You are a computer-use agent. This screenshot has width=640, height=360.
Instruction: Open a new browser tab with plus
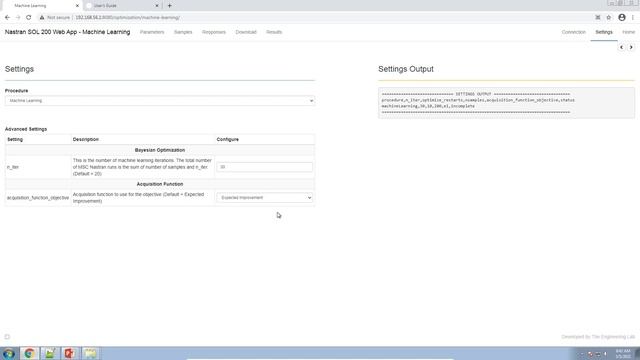point(169,6)
